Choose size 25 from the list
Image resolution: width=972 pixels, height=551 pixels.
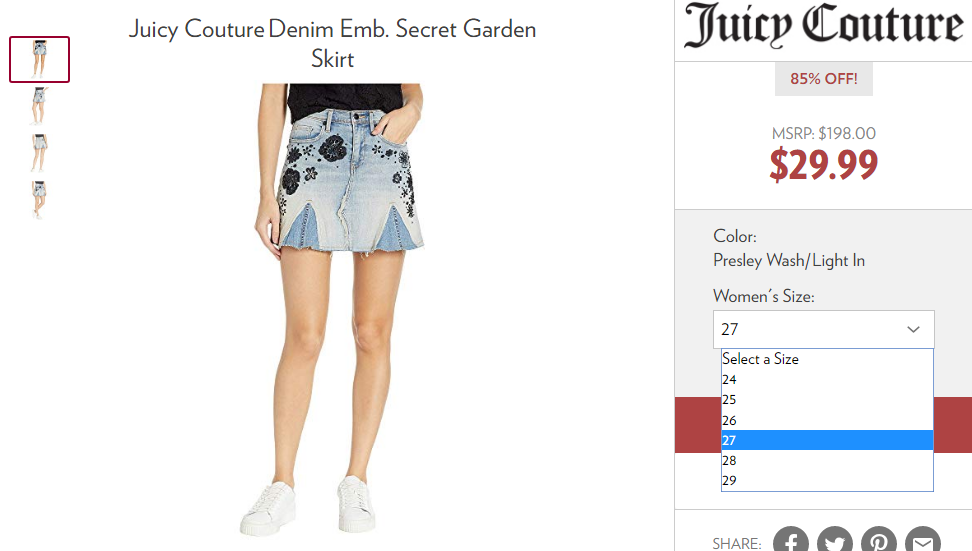(x=827, y=400)
